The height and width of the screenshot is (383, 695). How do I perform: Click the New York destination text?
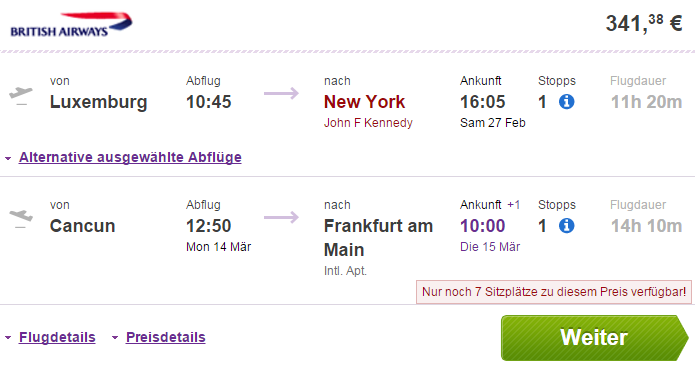coord(364,102)
